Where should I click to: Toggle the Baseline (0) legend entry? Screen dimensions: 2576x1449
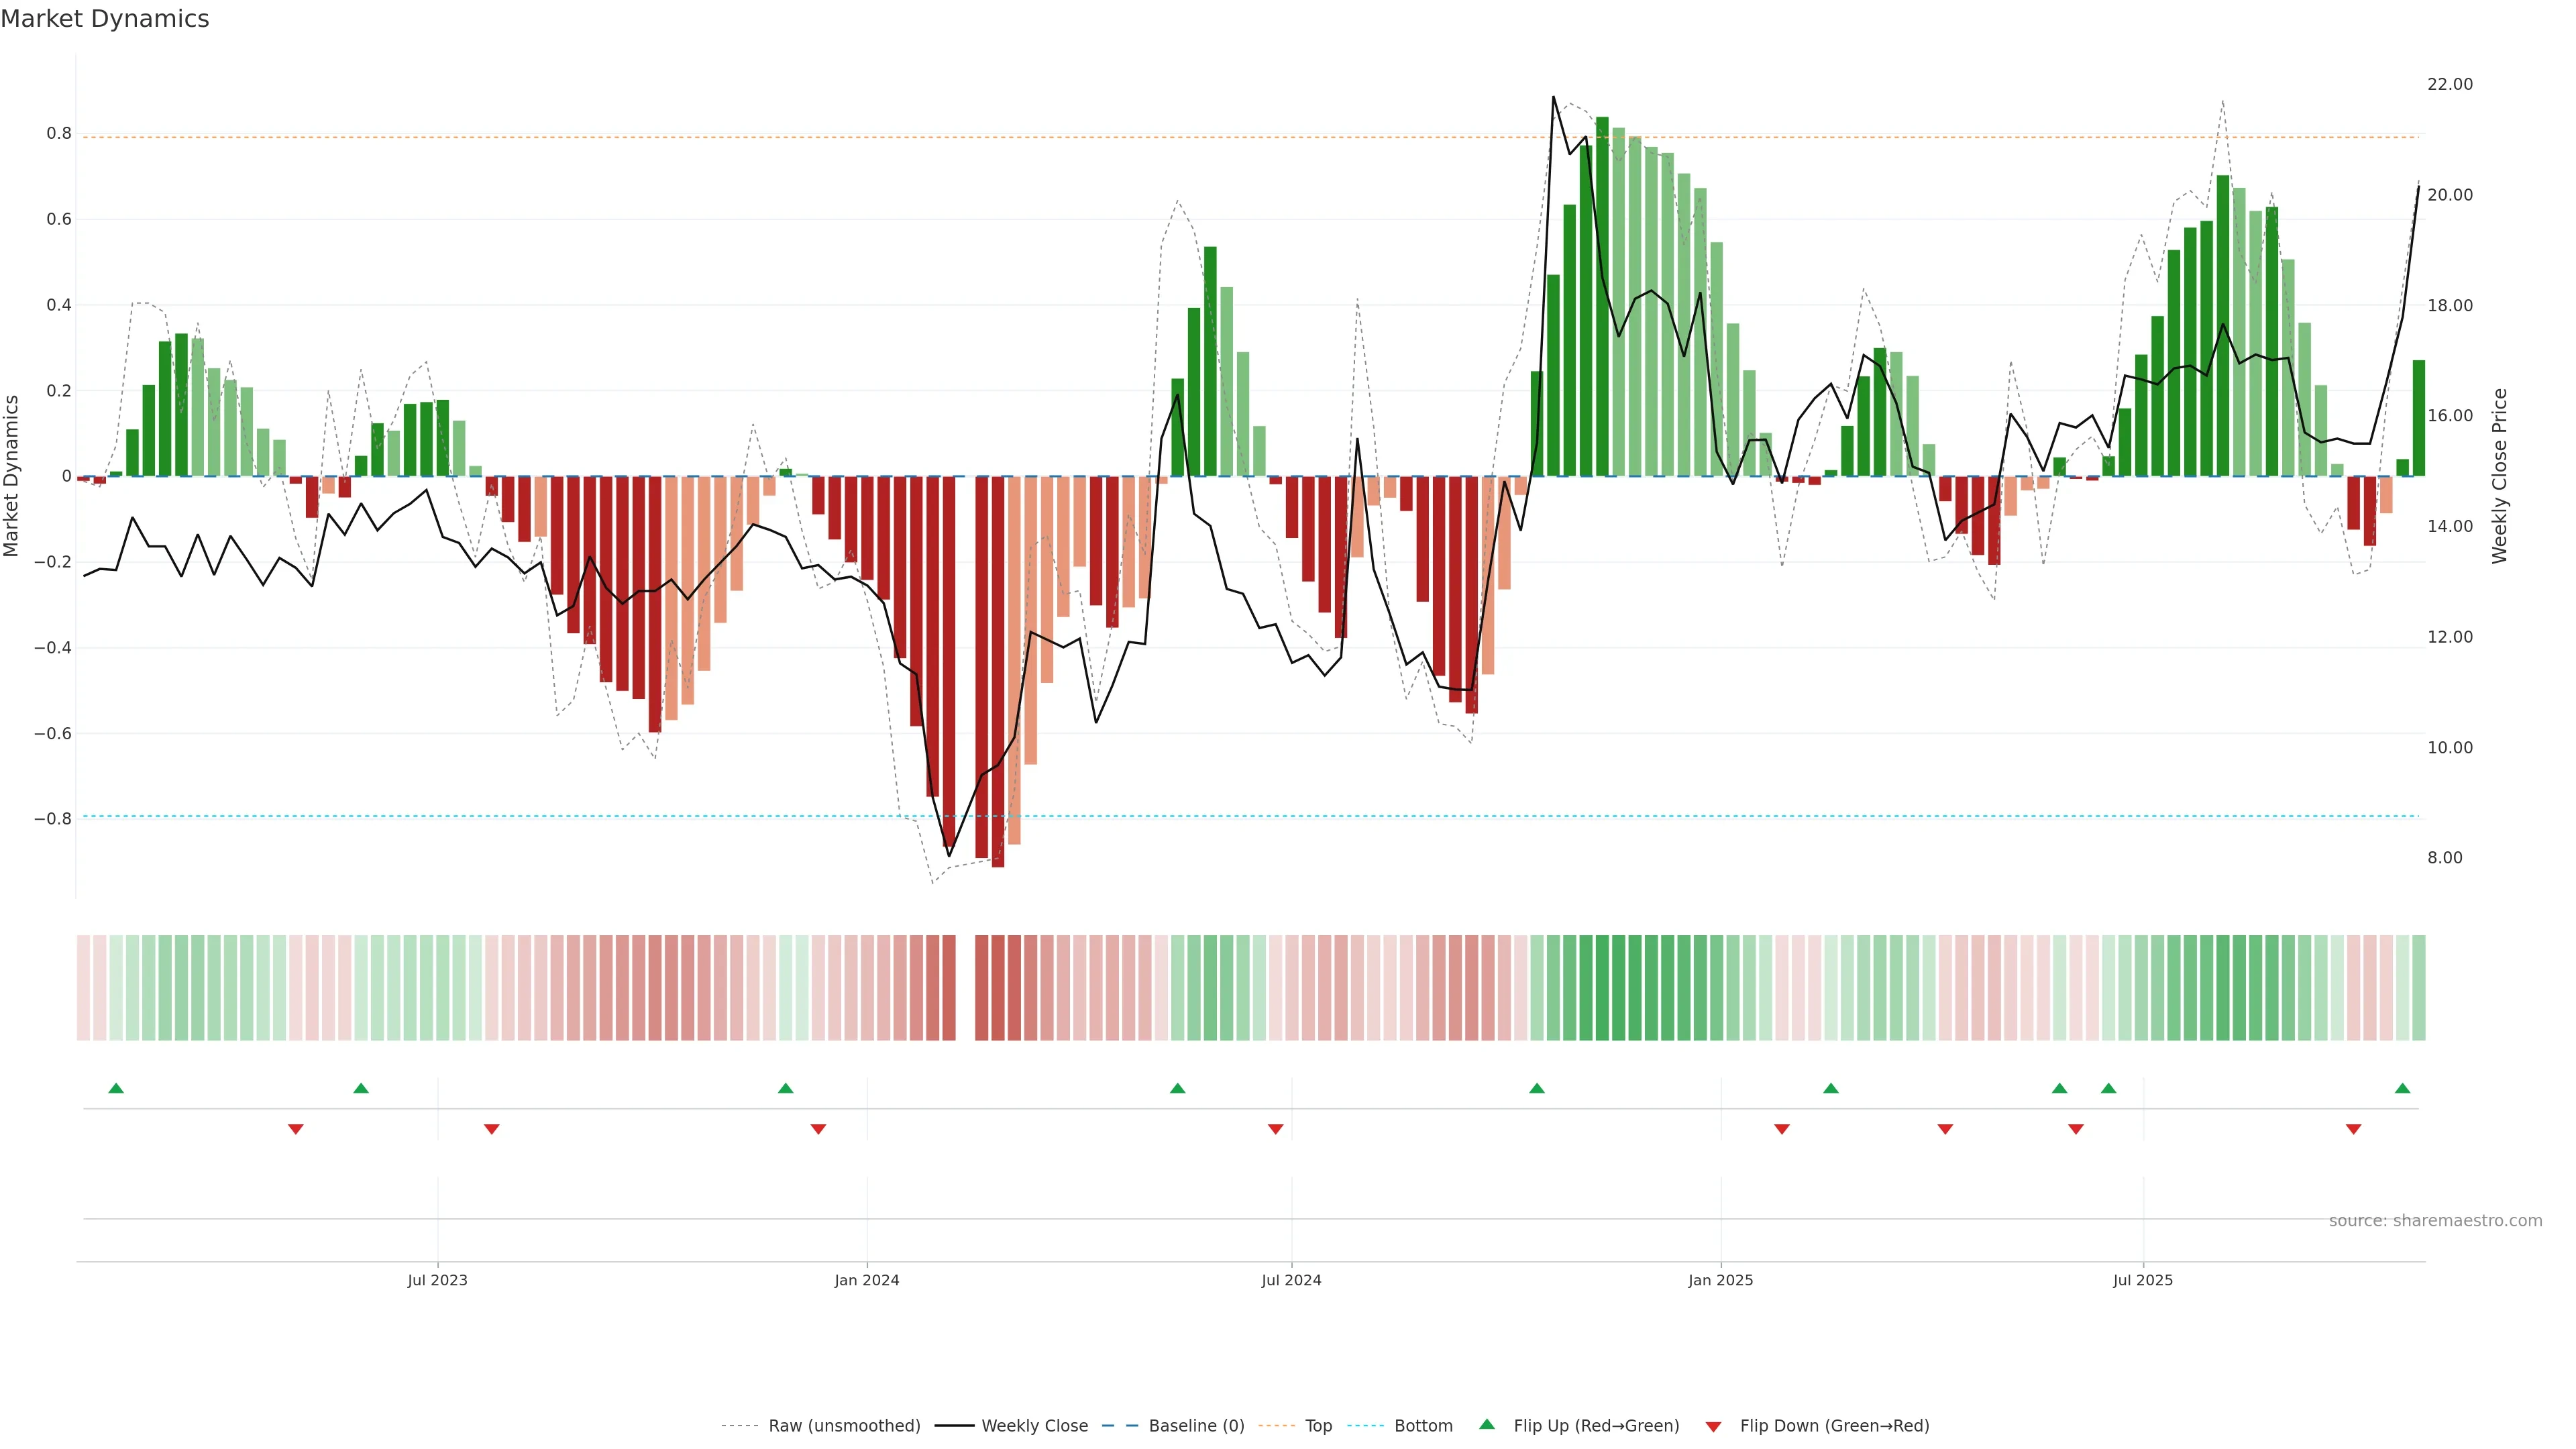[1196, 1426]
